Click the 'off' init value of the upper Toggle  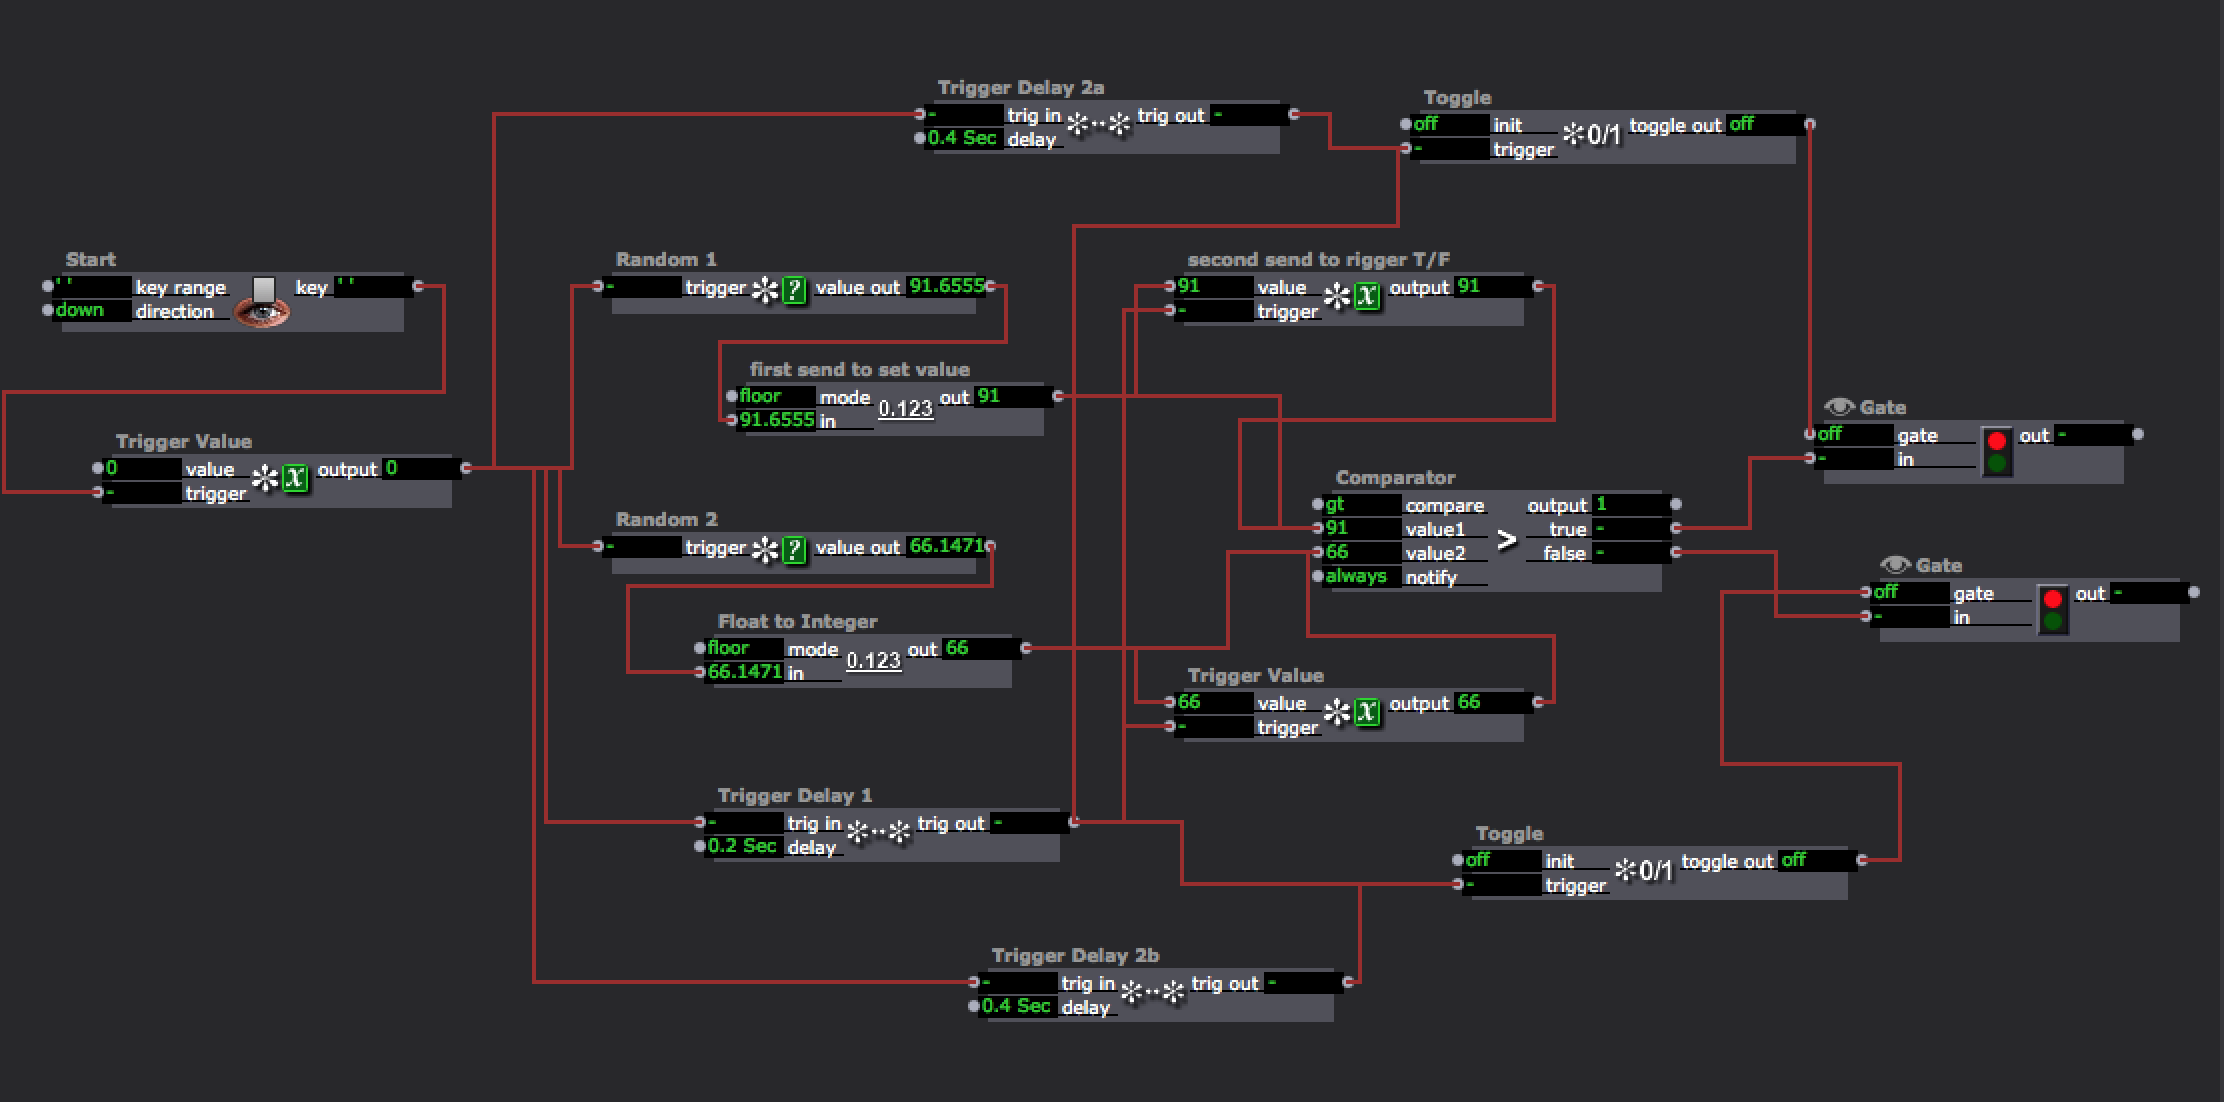(1450, 125)
